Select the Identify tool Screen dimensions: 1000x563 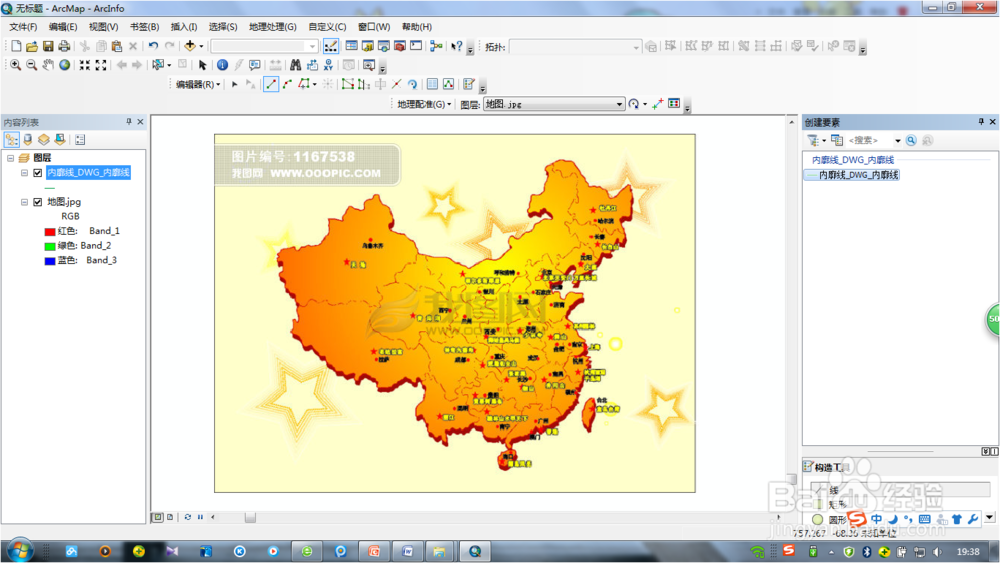pyautogui.click(x=222, y=65)
